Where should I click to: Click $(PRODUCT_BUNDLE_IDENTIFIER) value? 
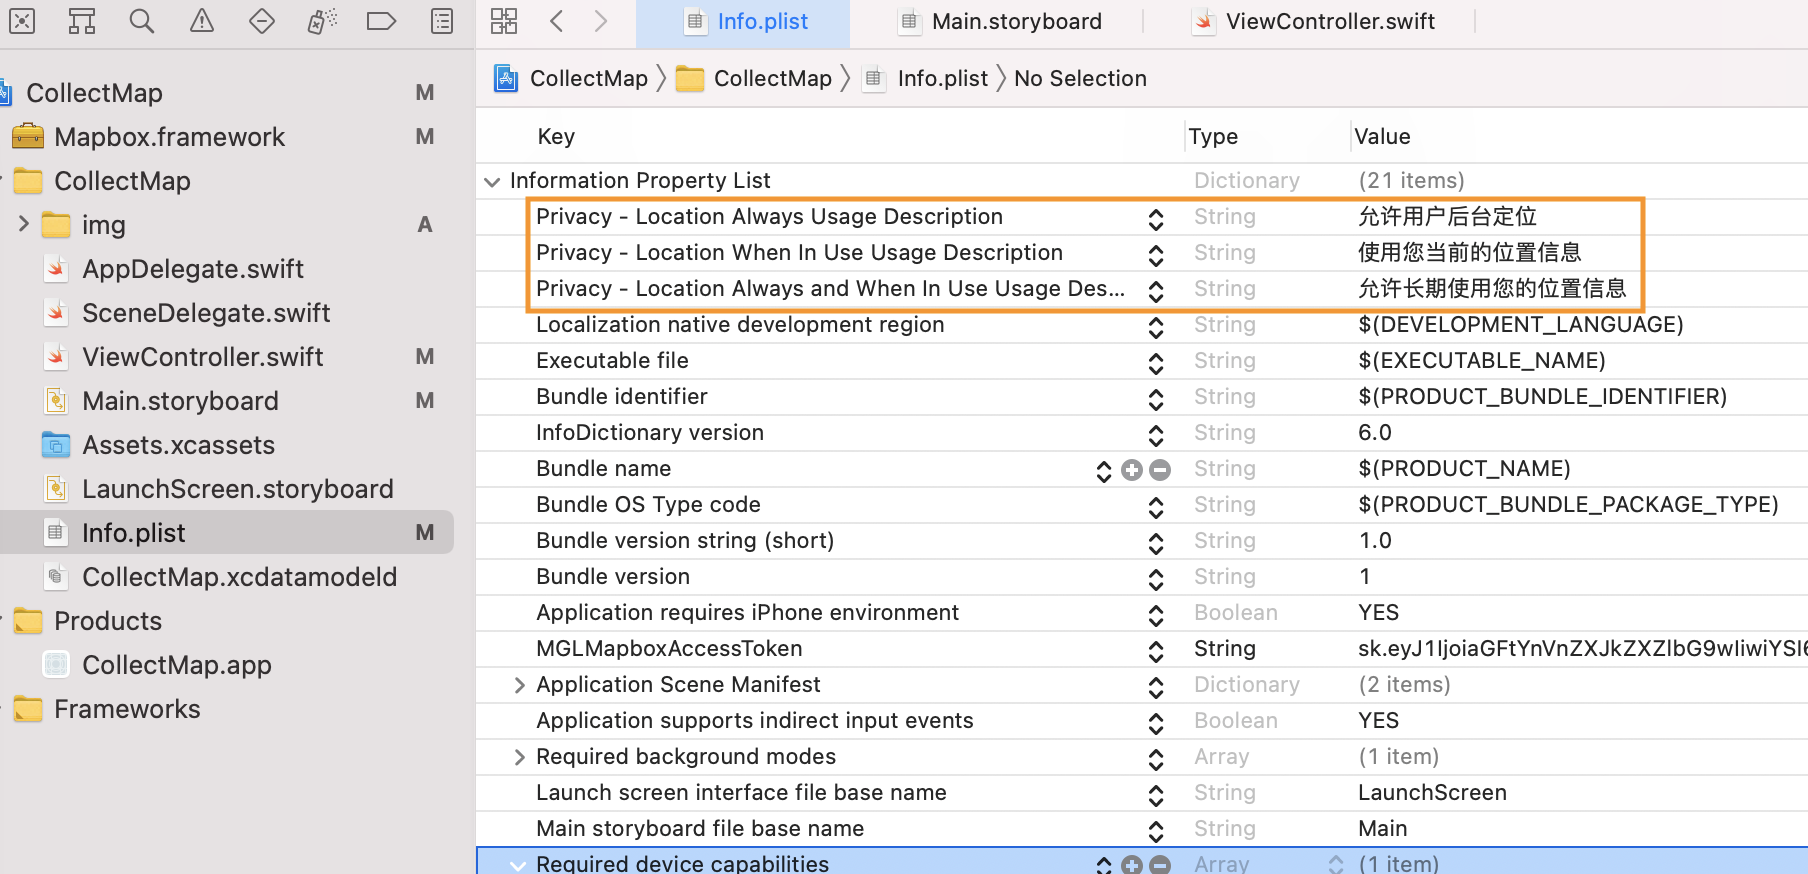pos(1542,397)
